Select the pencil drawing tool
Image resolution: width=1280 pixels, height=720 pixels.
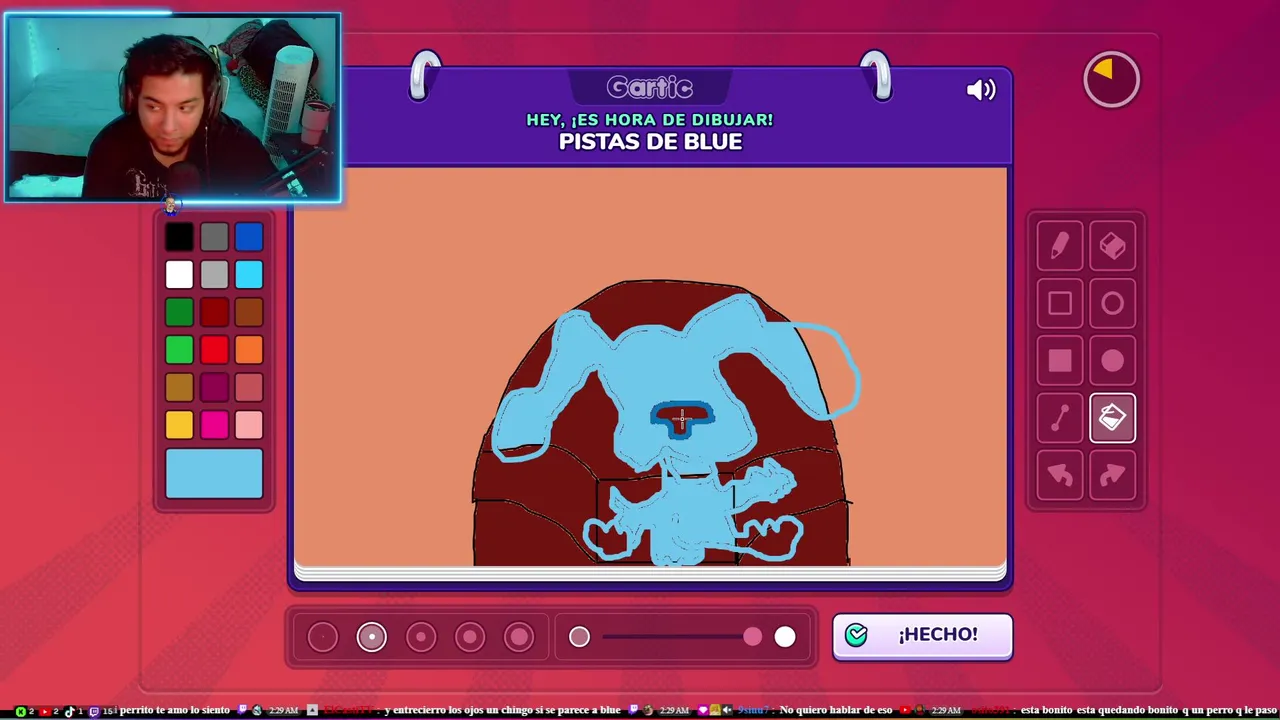pyautogui.click(x=1060, y=247)
